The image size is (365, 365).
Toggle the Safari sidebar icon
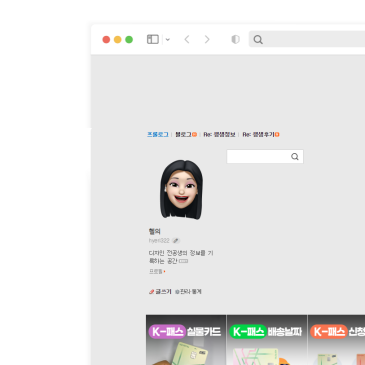click(x=153, y=39)
